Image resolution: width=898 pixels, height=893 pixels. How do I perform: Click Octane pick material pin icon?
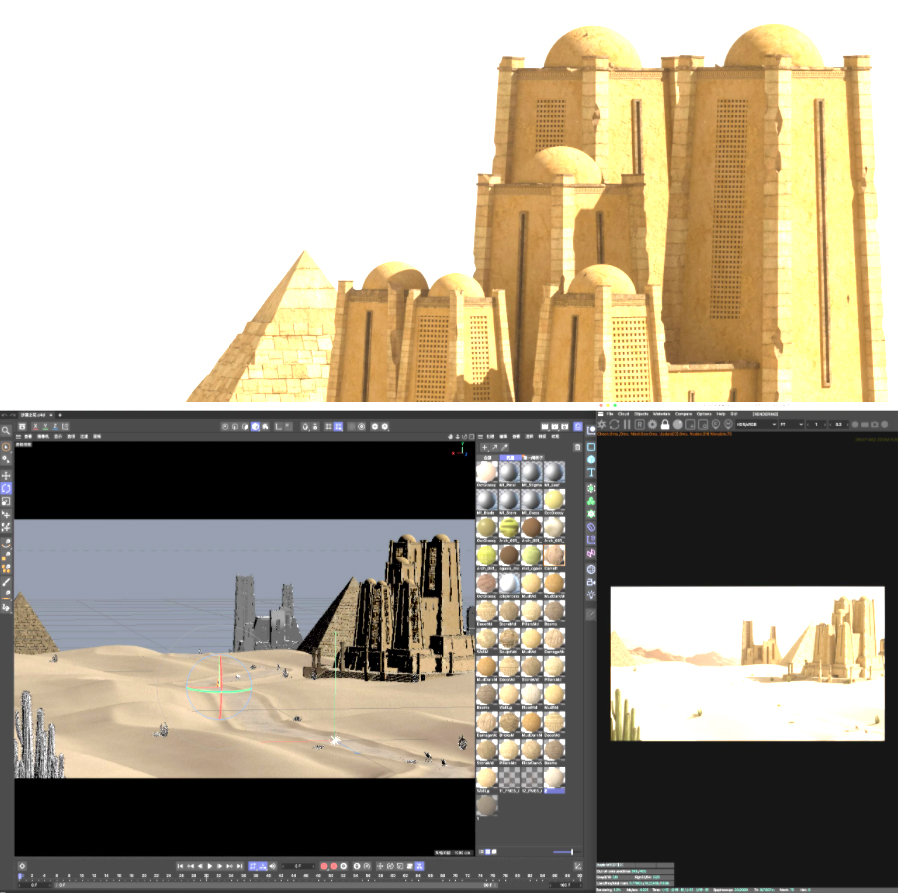coord(728,424)
